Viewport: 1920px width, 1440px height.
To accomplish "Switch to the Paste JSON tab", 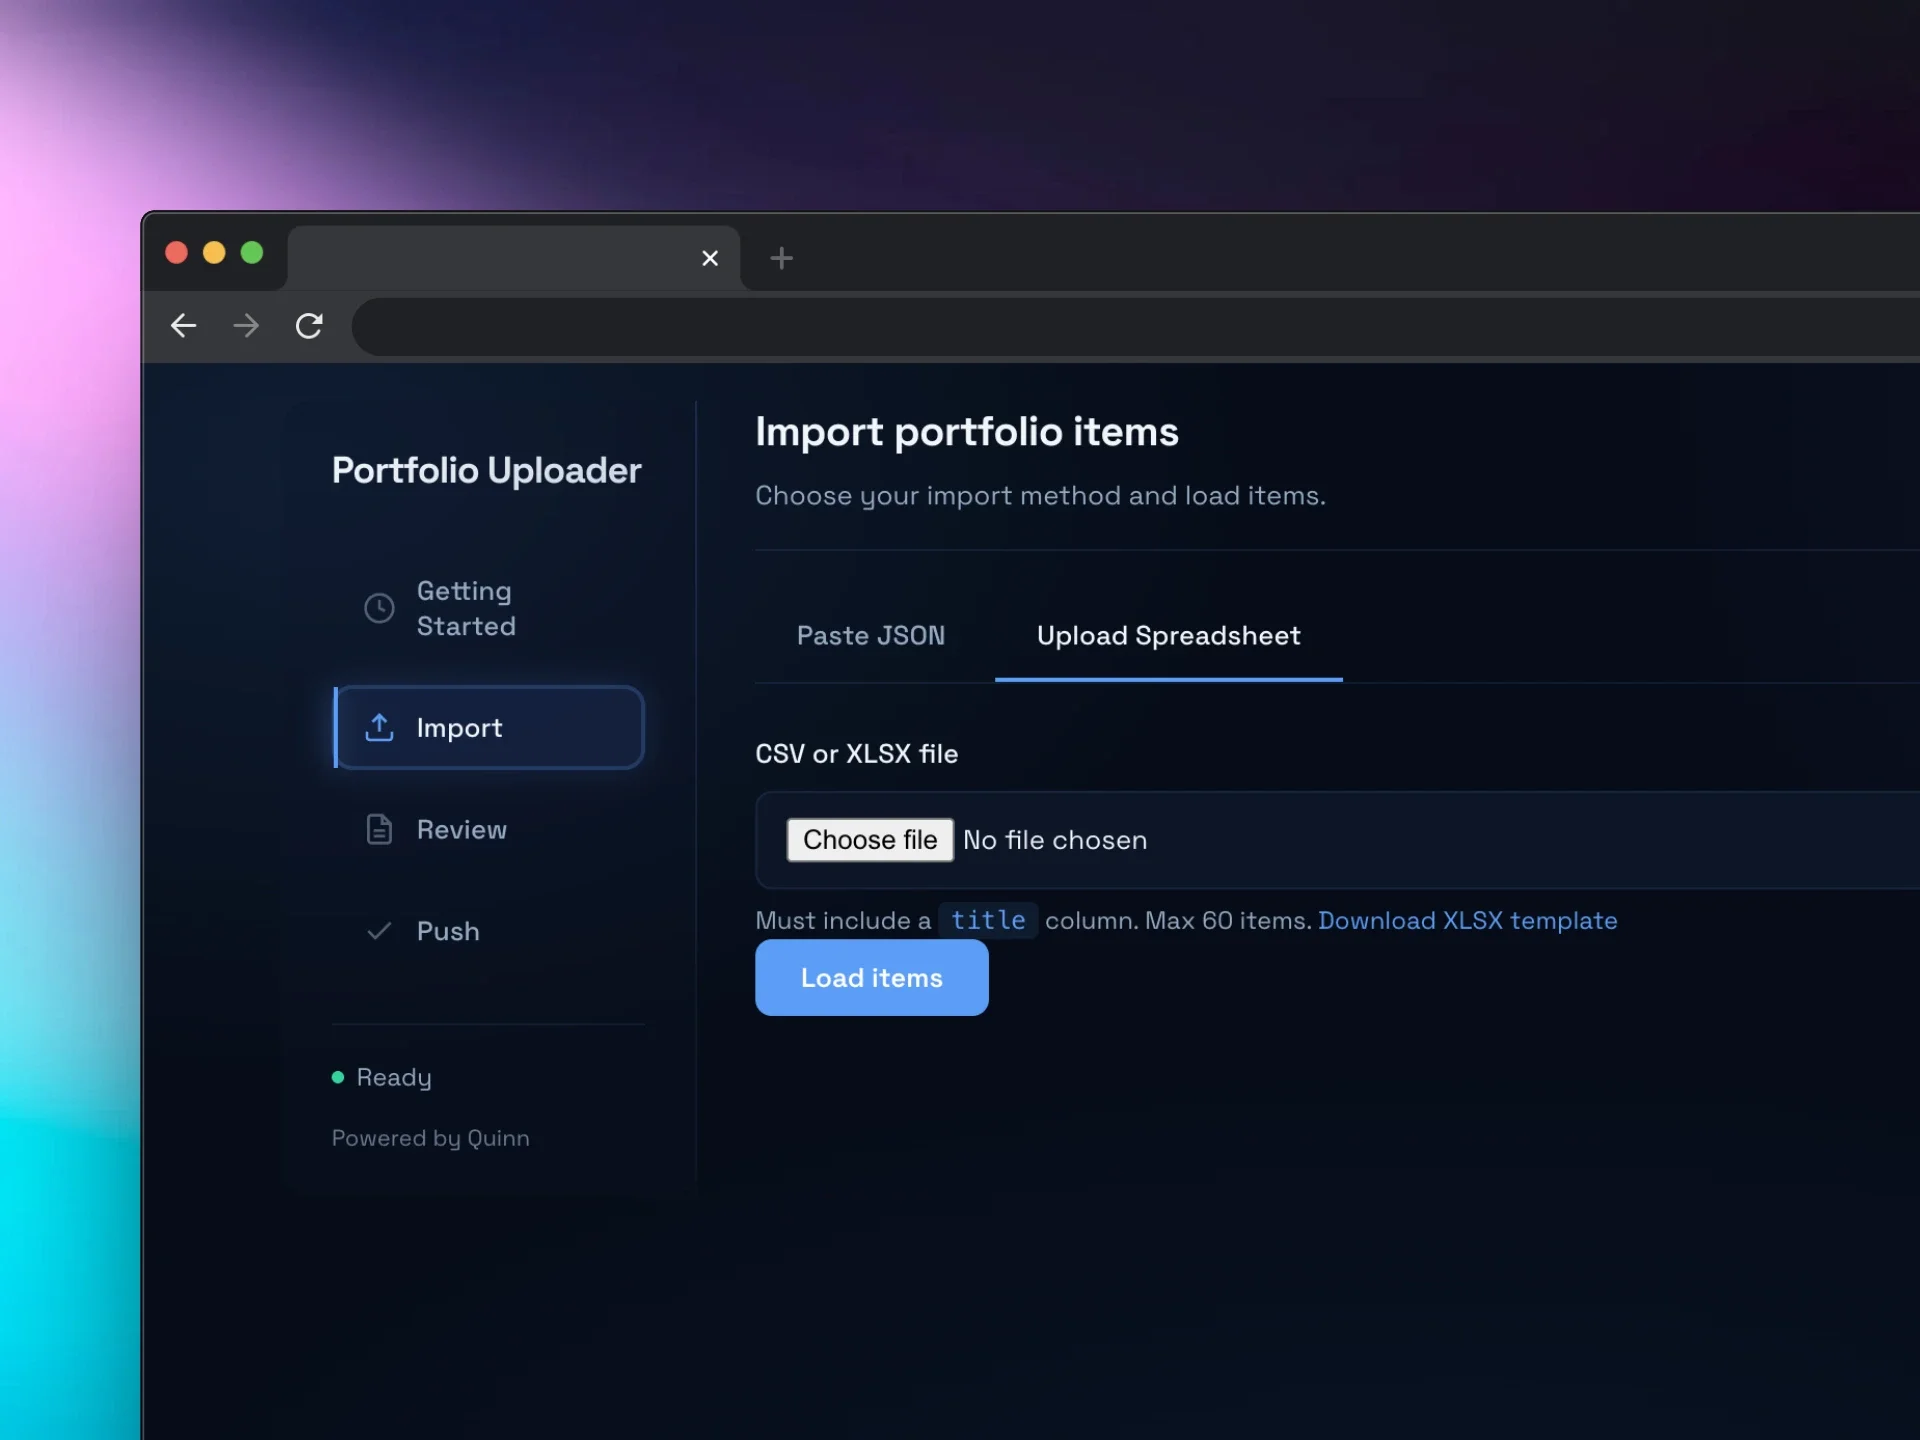I will [870, 636].
